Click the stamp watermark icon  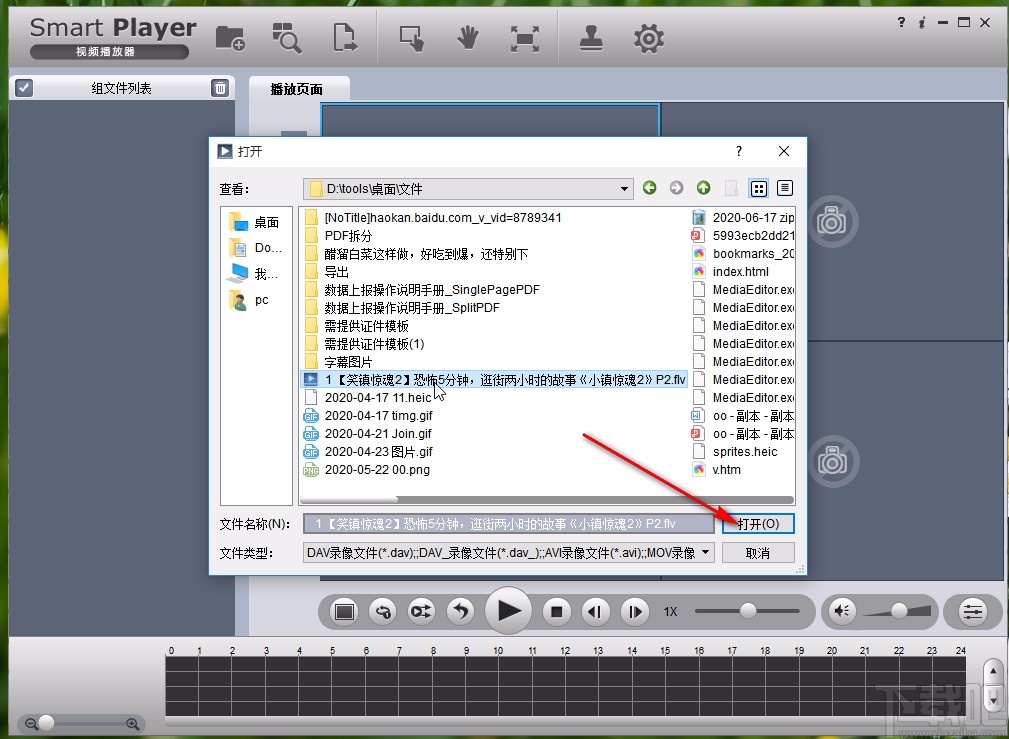pyautogui.click(x=591, y=39)
